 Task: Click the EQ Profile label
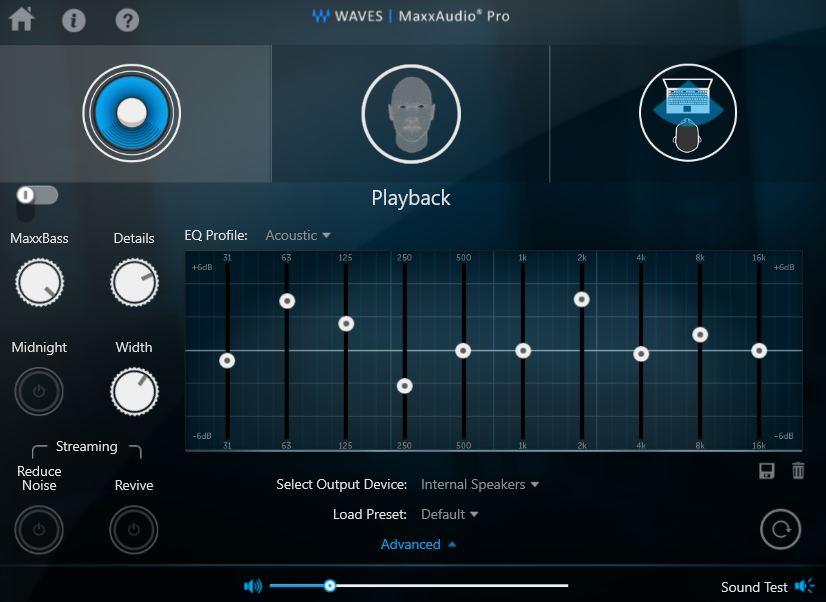(x=216, y=235)
